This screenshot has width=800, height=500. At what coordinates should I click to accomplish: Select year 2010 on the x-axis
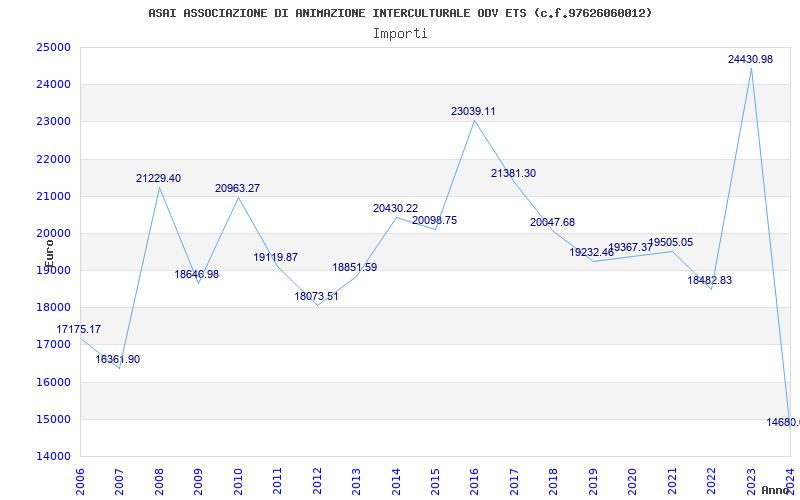pyautogui.click(x=238, y=481)
